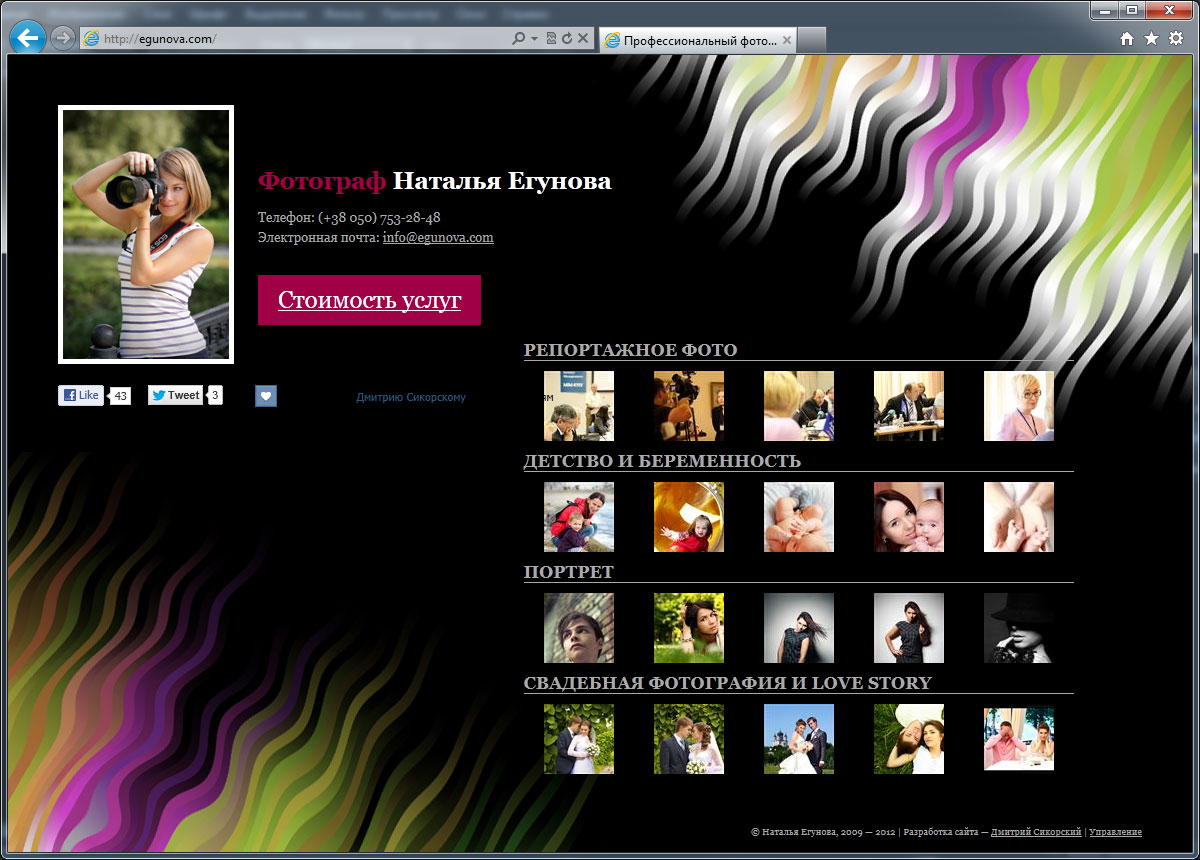This screenshot has width=1200, height=860.
Task: Click the Tweet button
Action: 175,395
